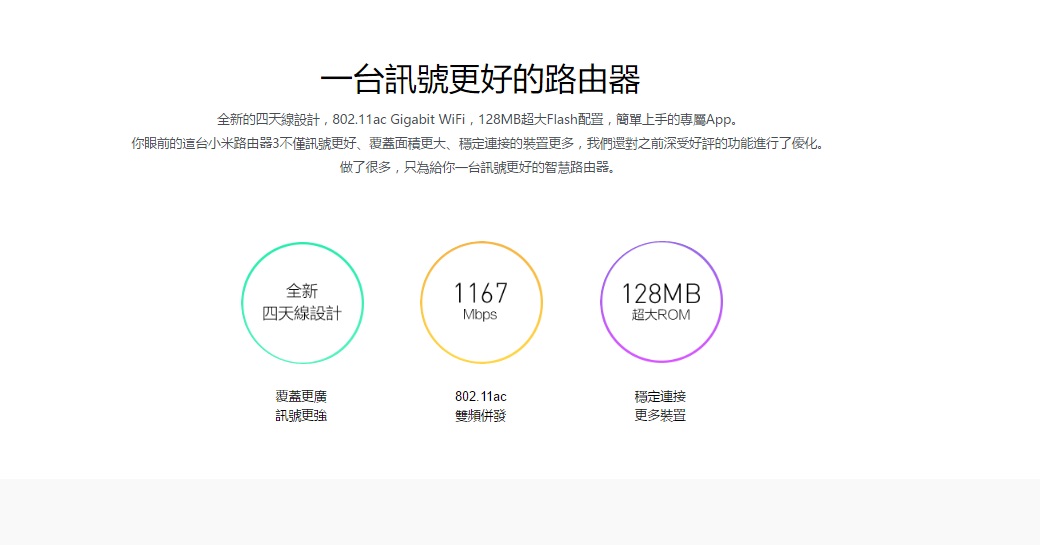Click '全新' text inside the green circle
Viewport: 1040px width, 545px height.
point(301,291)
